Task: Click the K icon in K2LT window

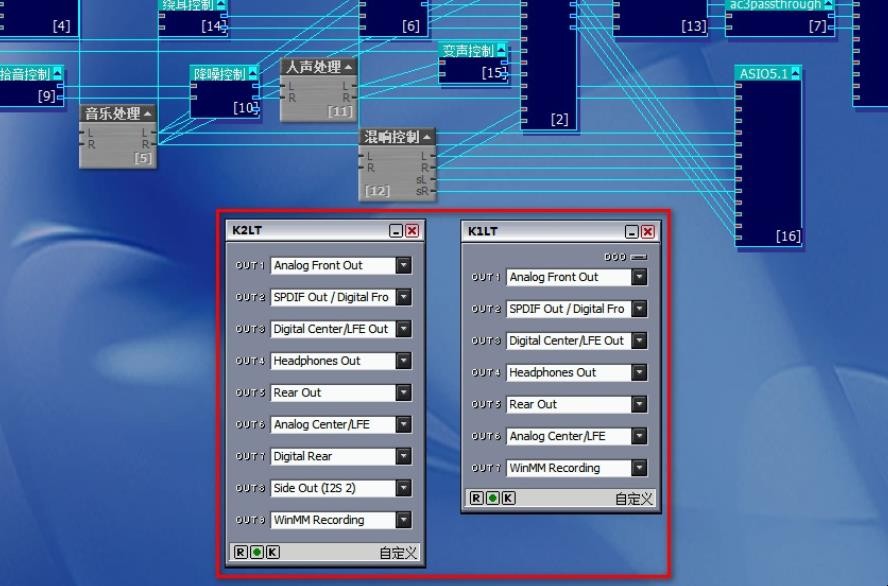Action: pyautogui.click(x=272, y=552)
